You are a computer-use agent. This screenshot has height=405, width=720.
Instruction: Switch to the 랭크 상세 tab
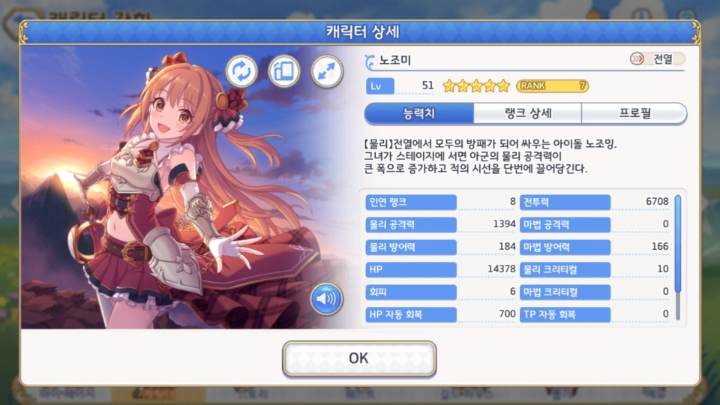tap(528, 113)
